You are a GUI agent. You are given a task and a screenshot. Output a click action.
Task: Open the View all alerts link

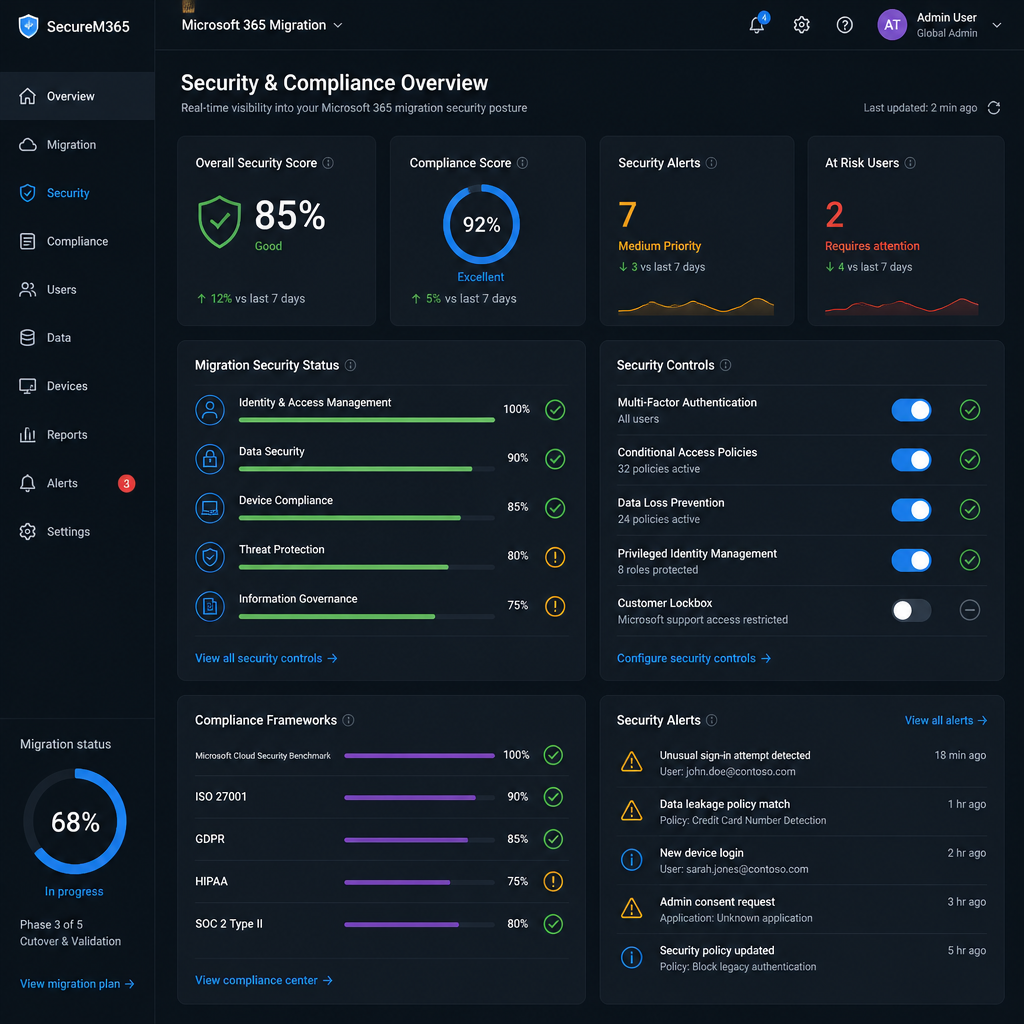coord(946,720)
